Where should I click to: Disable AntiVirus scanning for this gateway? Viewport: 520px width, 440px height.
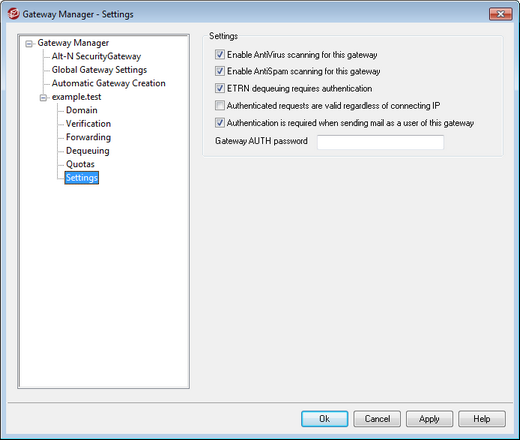tap(220, 54)
